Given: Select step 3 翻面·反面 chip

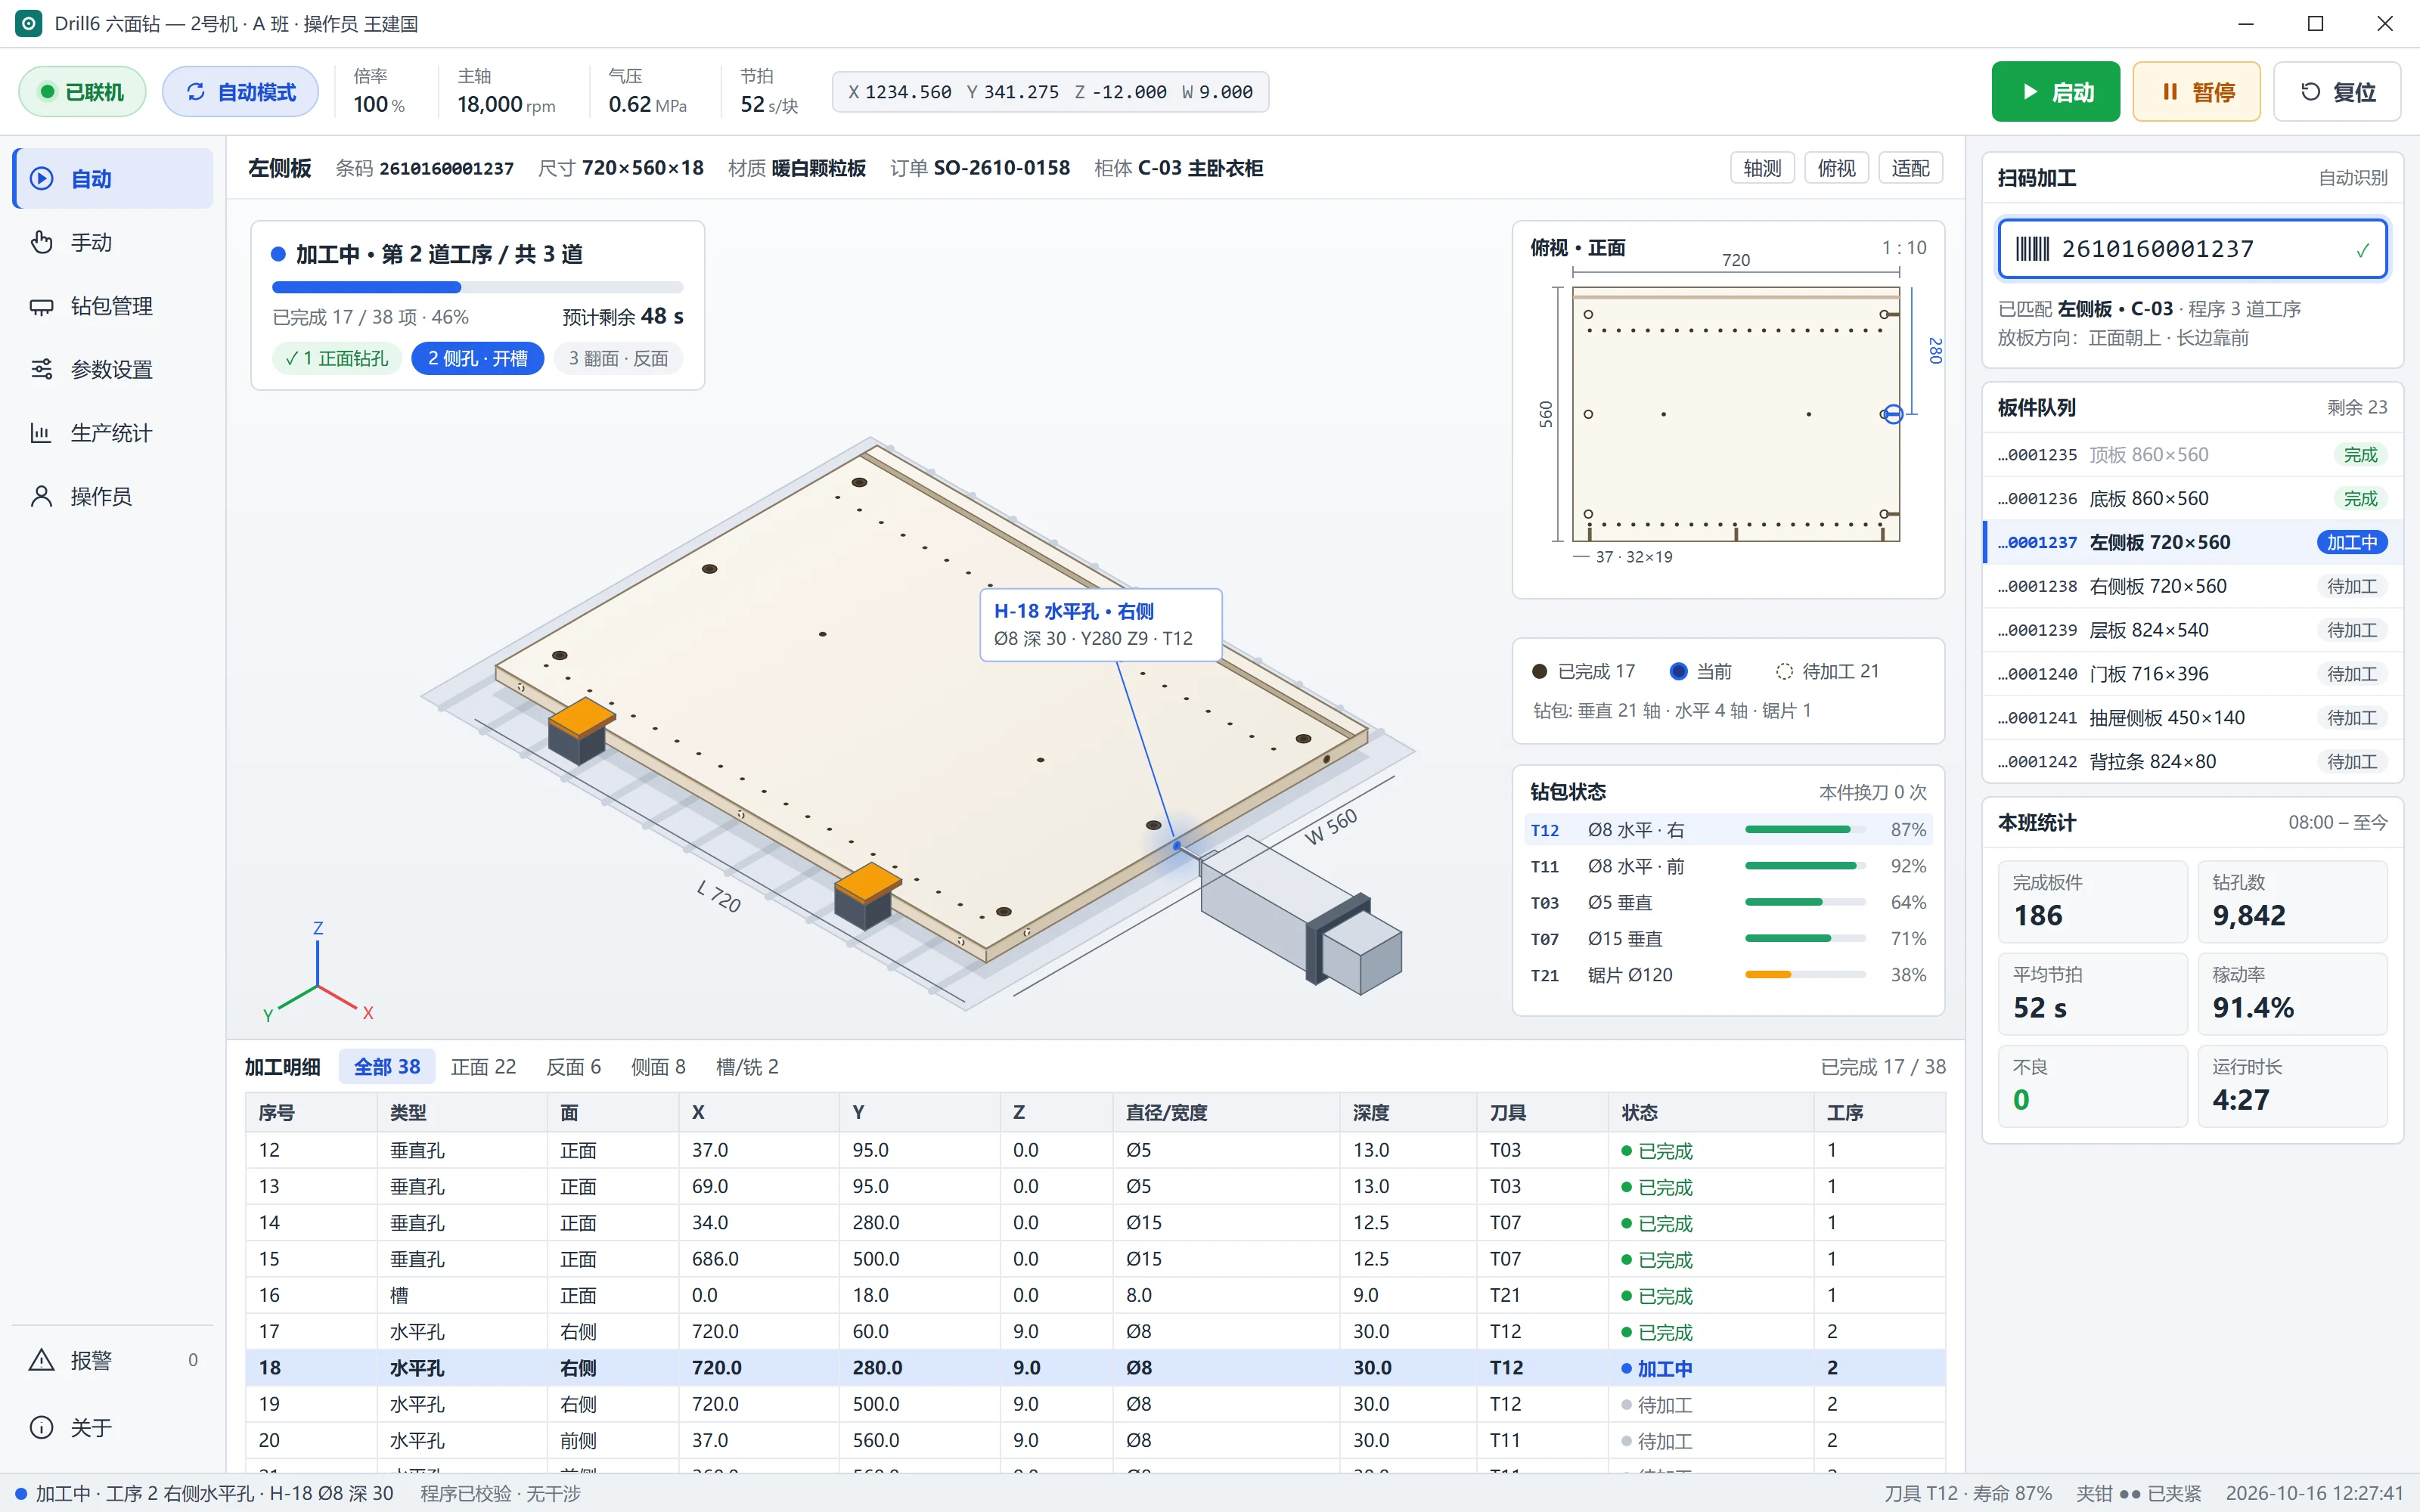Looking at the screenshot, I should 618,358.
